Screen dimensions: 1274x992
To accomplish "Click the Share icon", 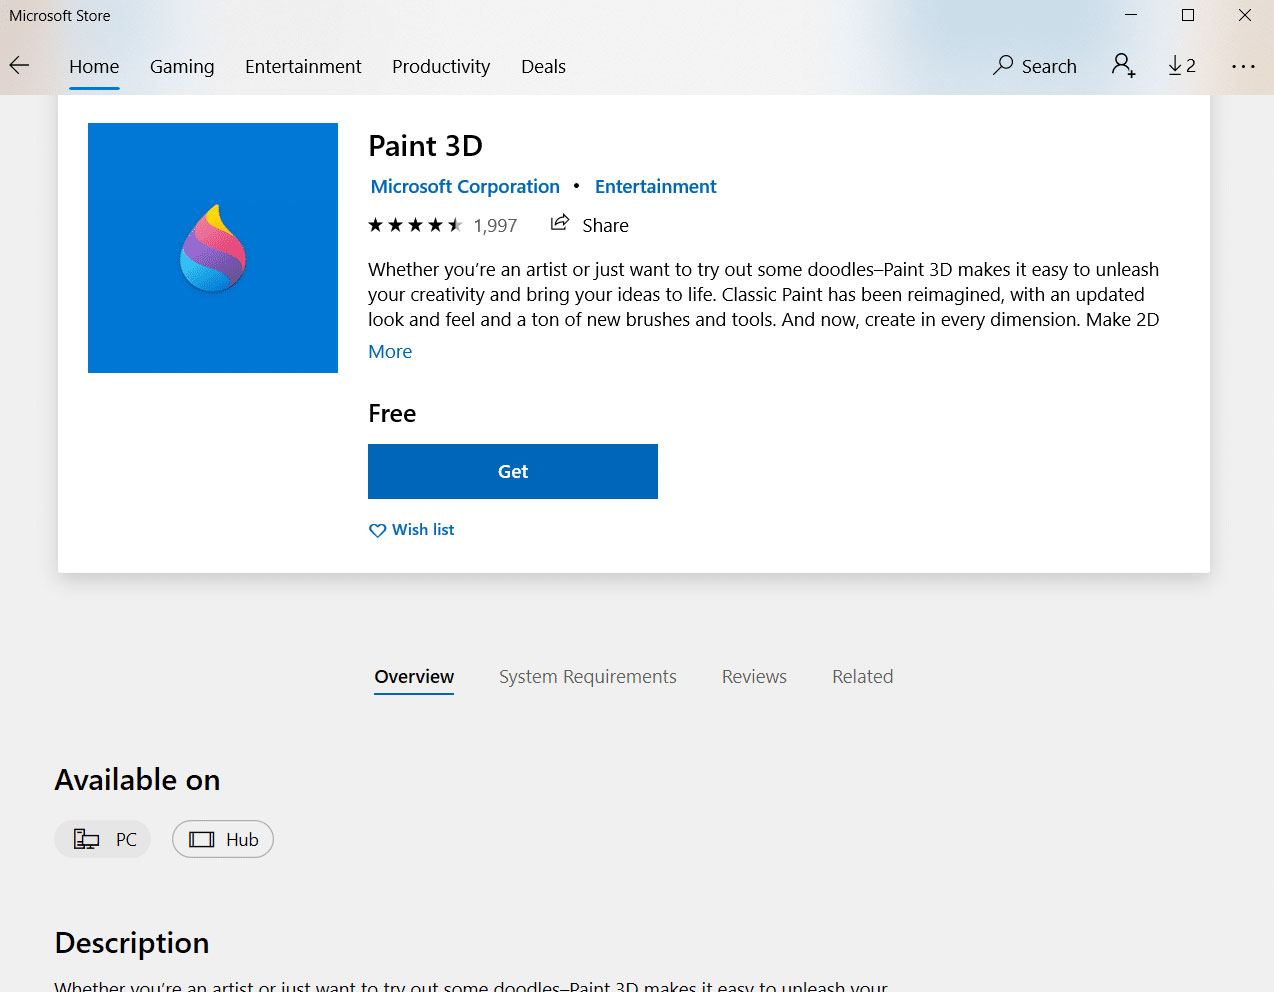I will [x=560, y=223].
